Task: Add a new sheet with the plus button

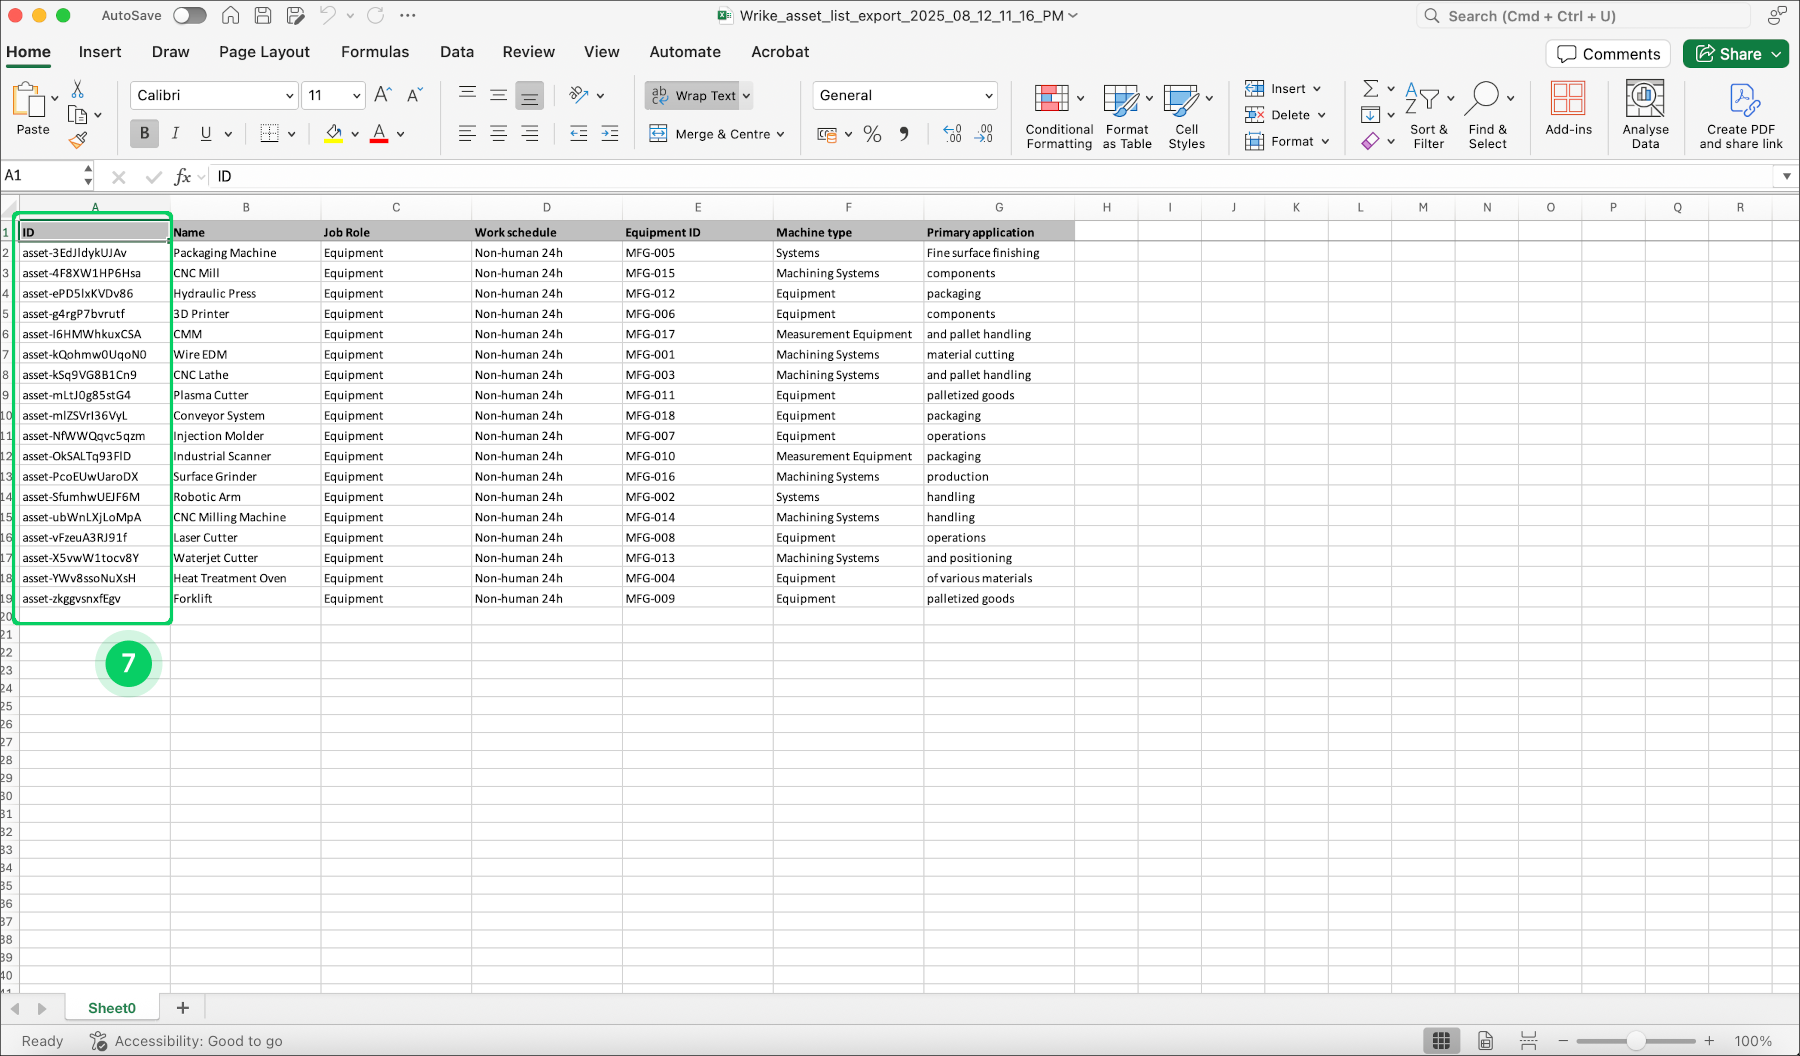Action: 182,1007
